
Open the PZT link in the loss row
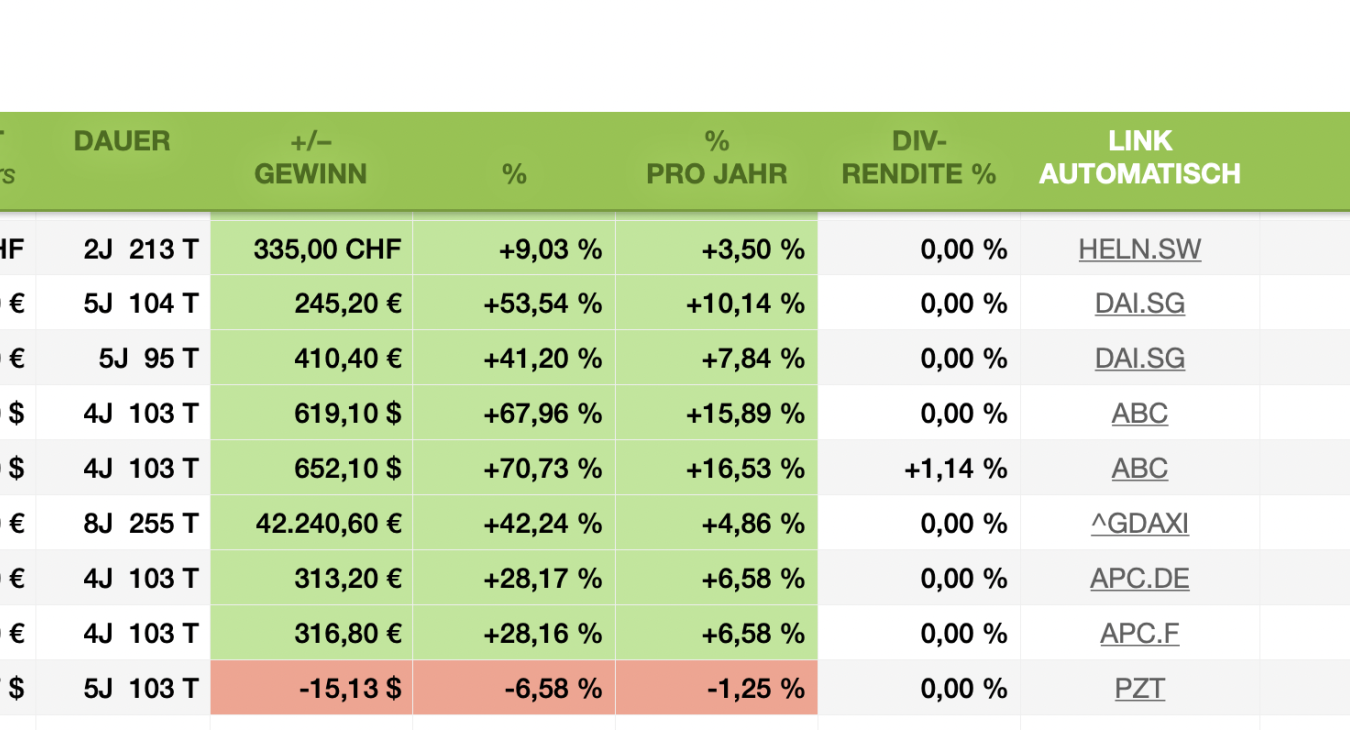coord(1140,688)
